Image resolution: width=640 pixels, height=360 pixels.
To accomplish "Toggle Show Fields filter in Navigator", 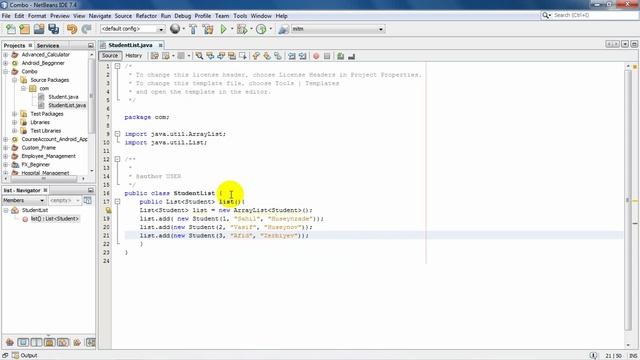I will coord(23,342).
